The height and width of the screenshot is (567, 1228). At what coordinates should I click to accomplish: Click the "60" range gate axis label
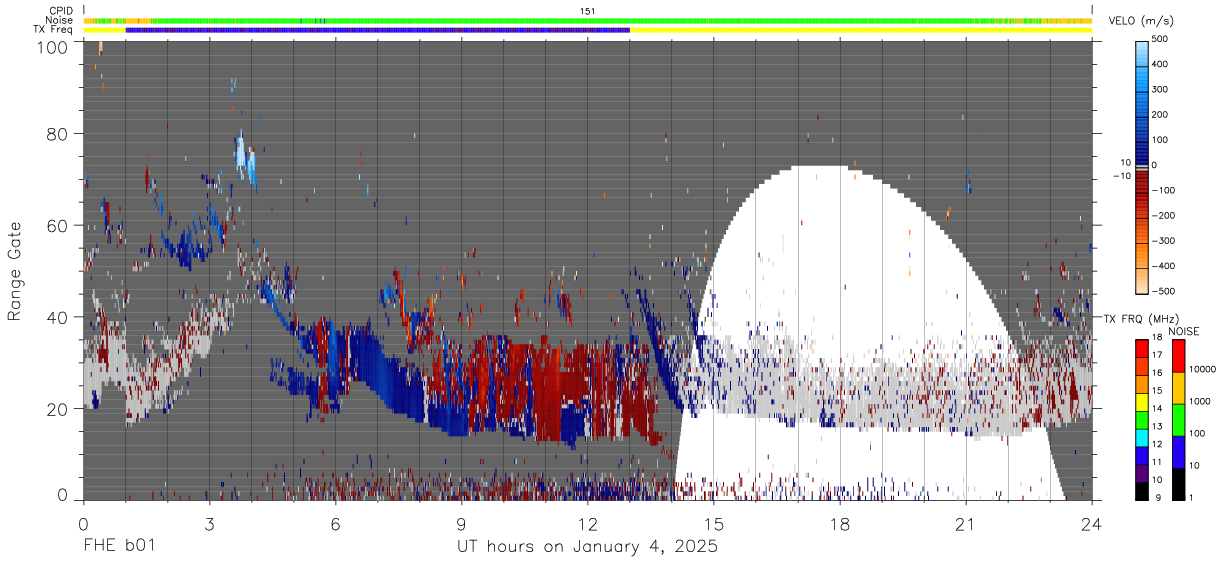(x=57, y=225)
